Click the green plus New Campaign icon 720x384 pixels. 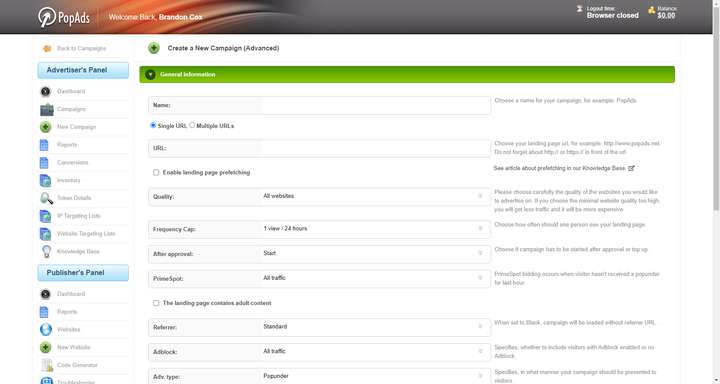[x=45, y=127]
